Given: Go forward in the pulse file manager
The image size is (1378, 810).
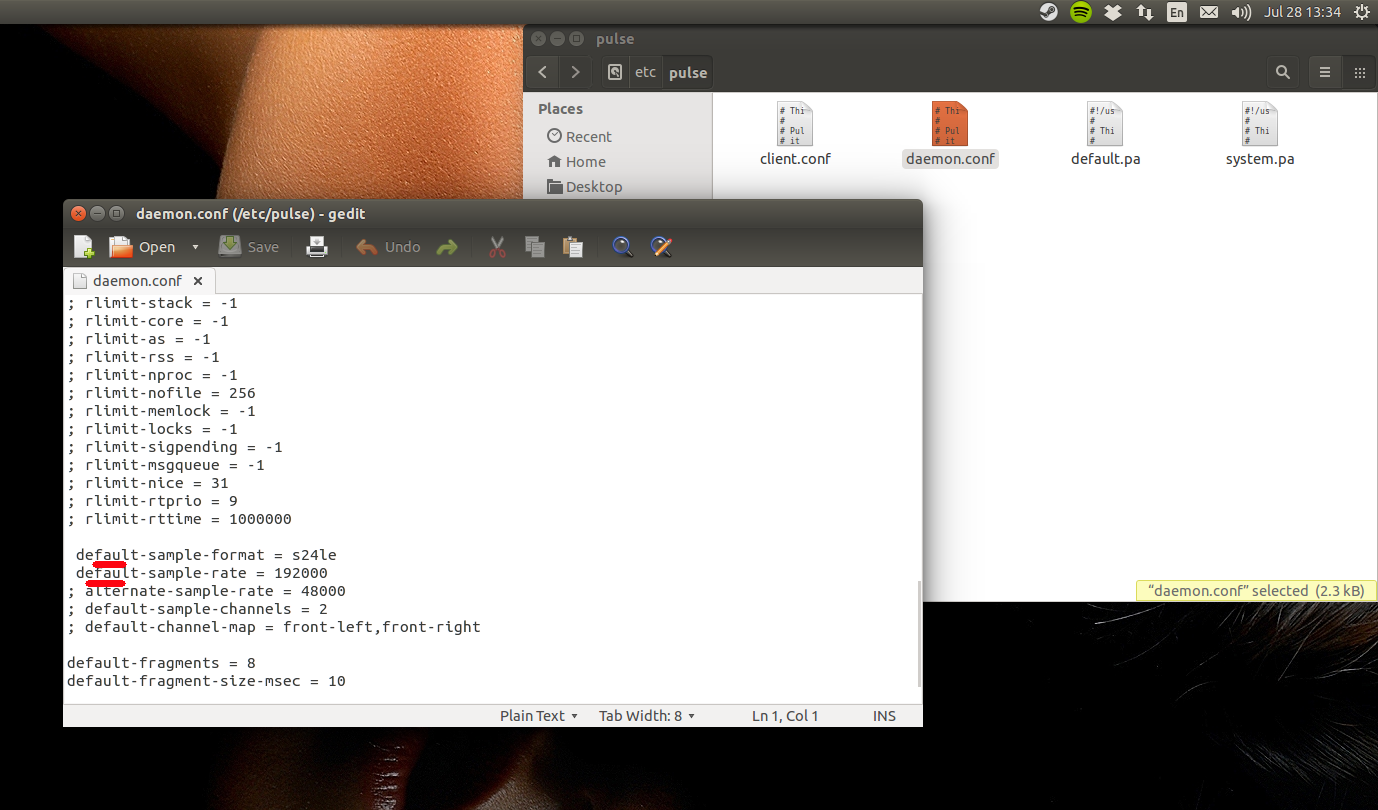Looking at the screenshot, I should [x=574, y=72].
